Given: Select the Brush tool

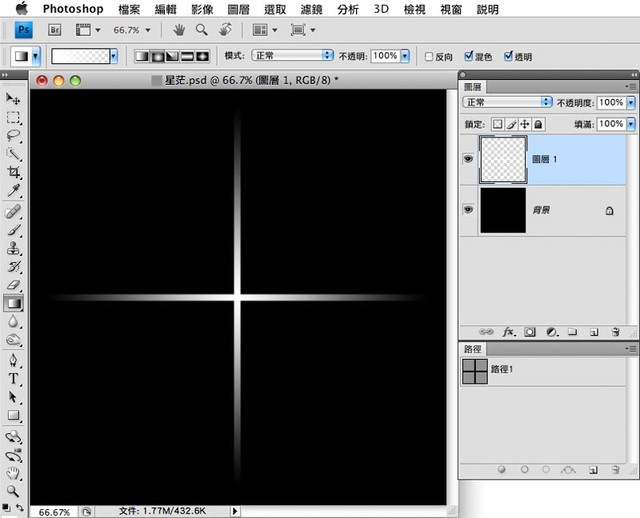Looking at the screenshot, I should coord(13,230).
